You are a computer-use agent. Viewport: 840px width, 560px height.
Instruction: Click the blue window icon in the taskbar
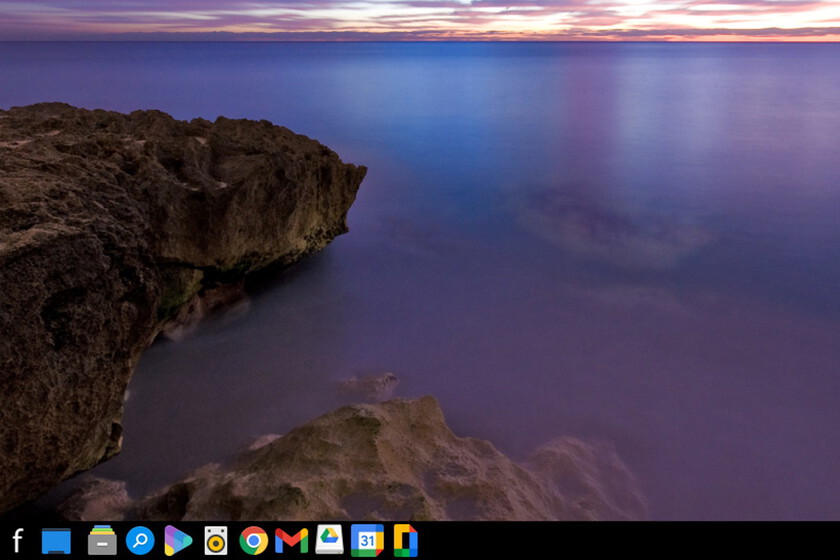pyautogui.click(x=56, y=541)
